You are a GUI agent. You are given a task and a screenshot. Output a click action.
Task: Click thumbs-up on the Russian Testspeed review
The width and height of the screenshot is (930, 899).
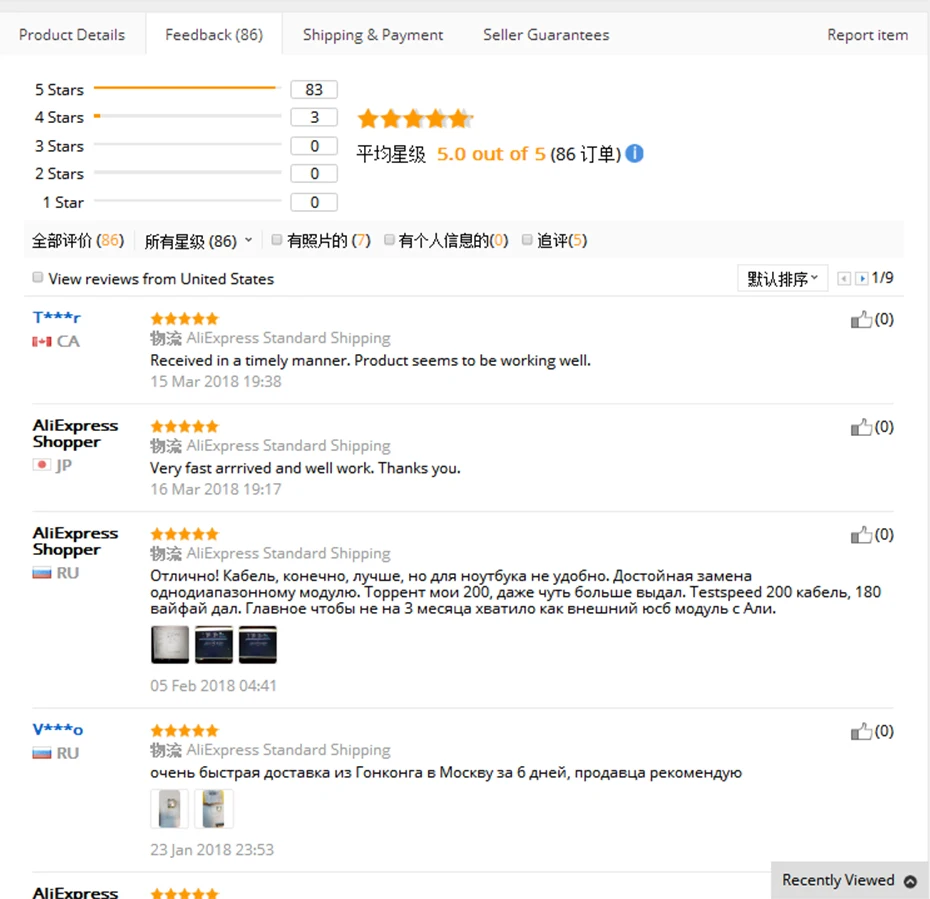tap(861, 536)
